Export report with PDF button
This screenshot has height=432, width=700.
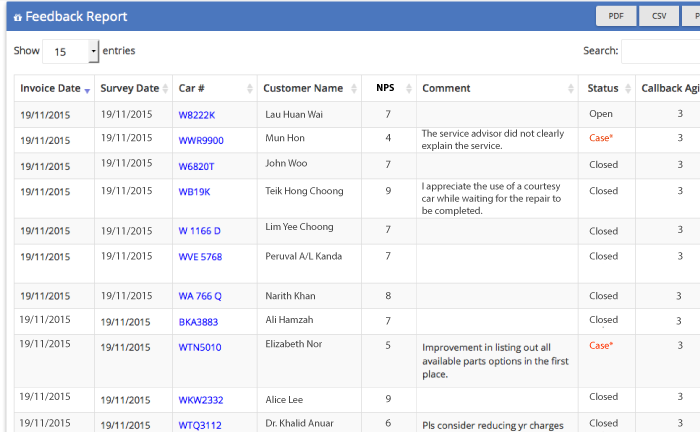[616, 16]
